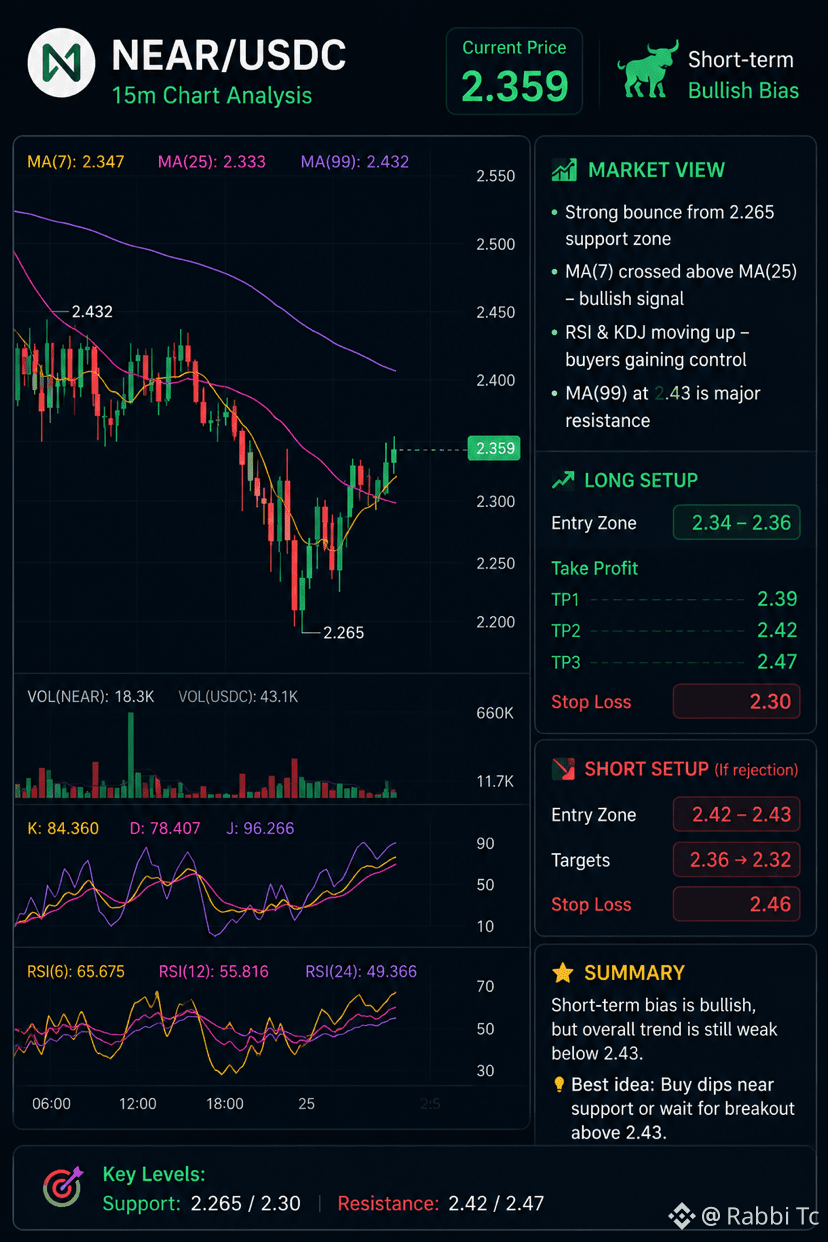Click the D: 78.407 indicator value
The height and width of the screenshot is (1242, 828).
pos(165,828)
